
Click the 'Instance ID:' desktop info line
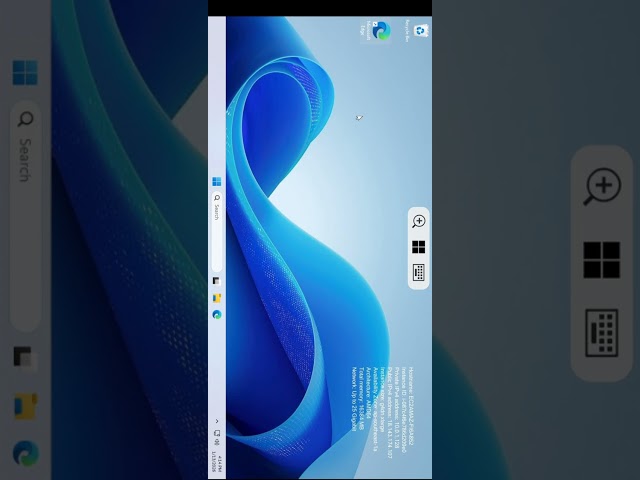coord(404,410)
